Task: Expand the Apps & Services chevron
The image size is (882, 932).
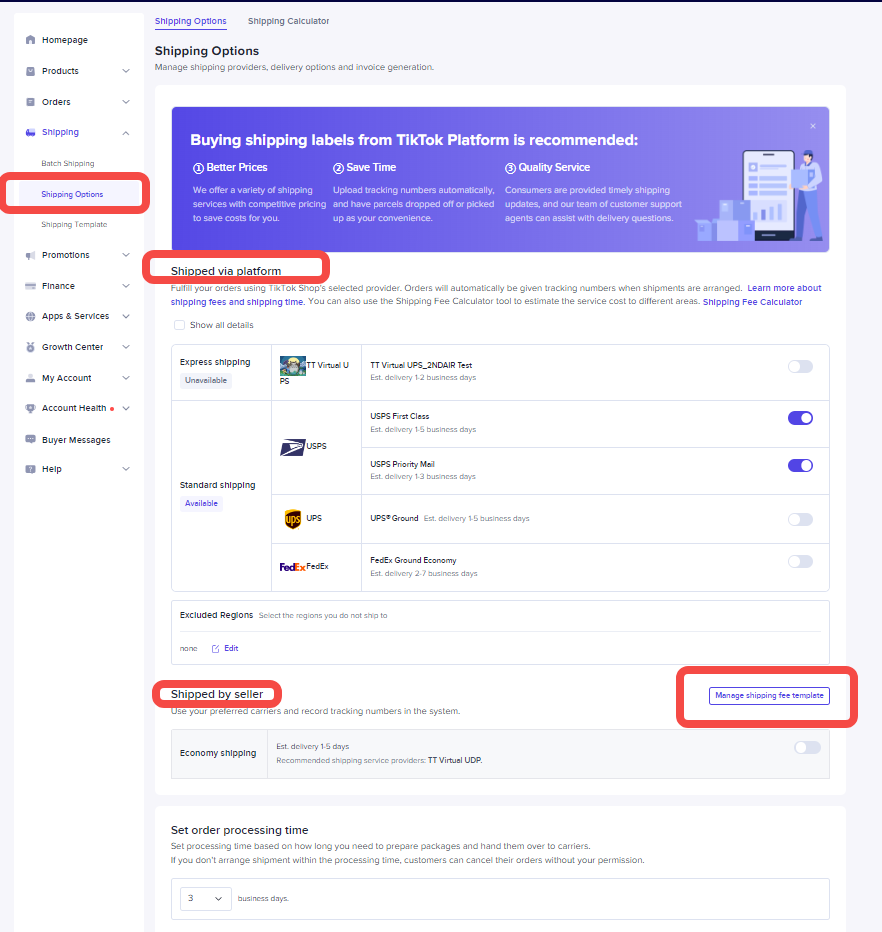Action: 126,316
